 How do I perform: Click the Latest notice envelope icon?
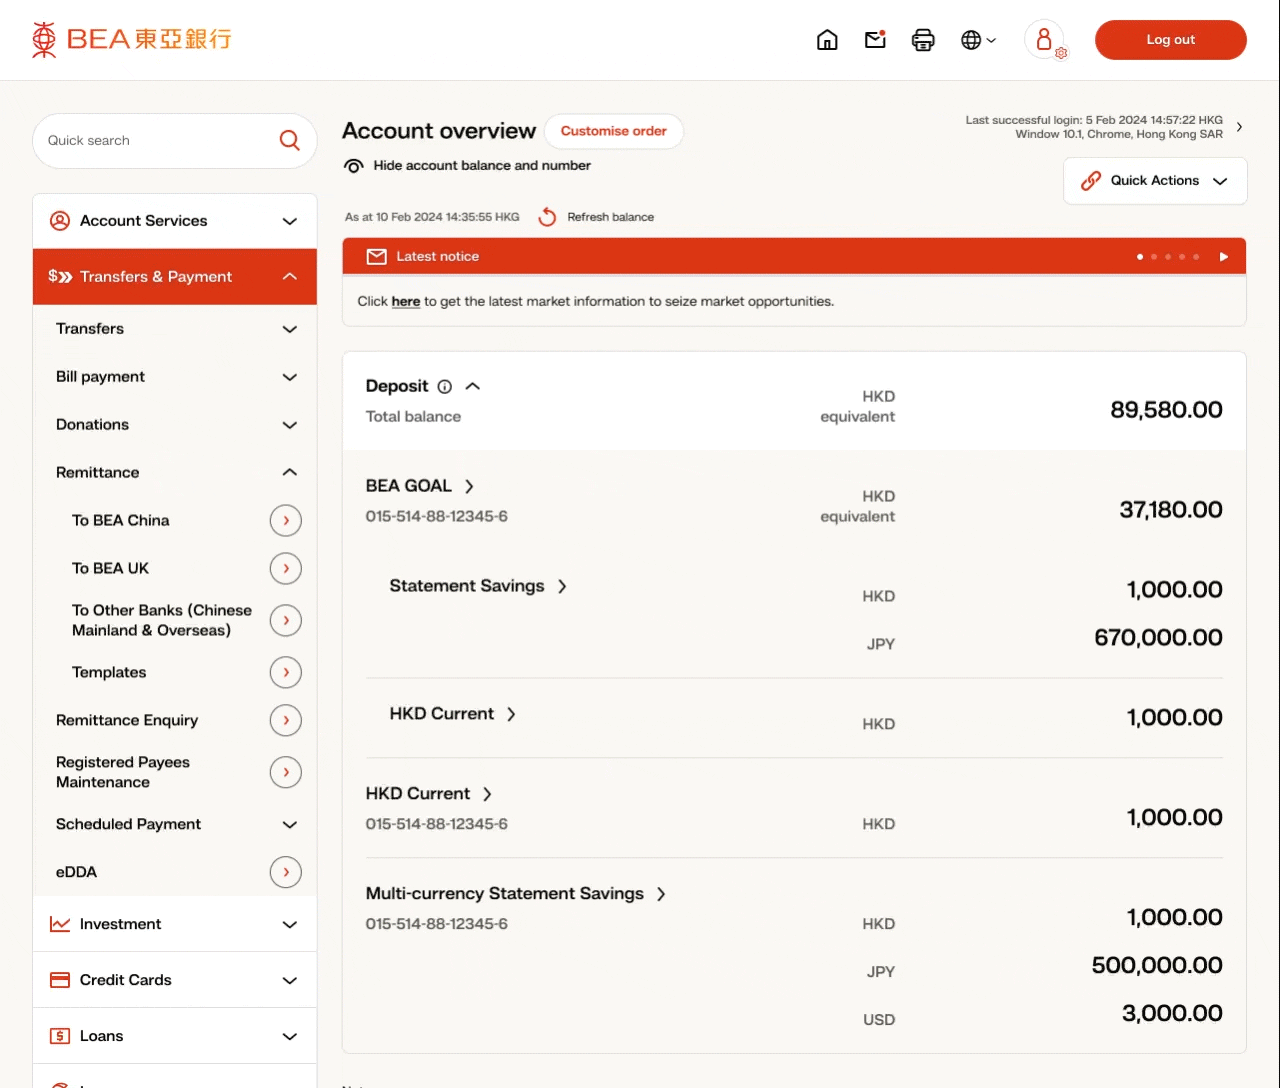tap(377, 257)
